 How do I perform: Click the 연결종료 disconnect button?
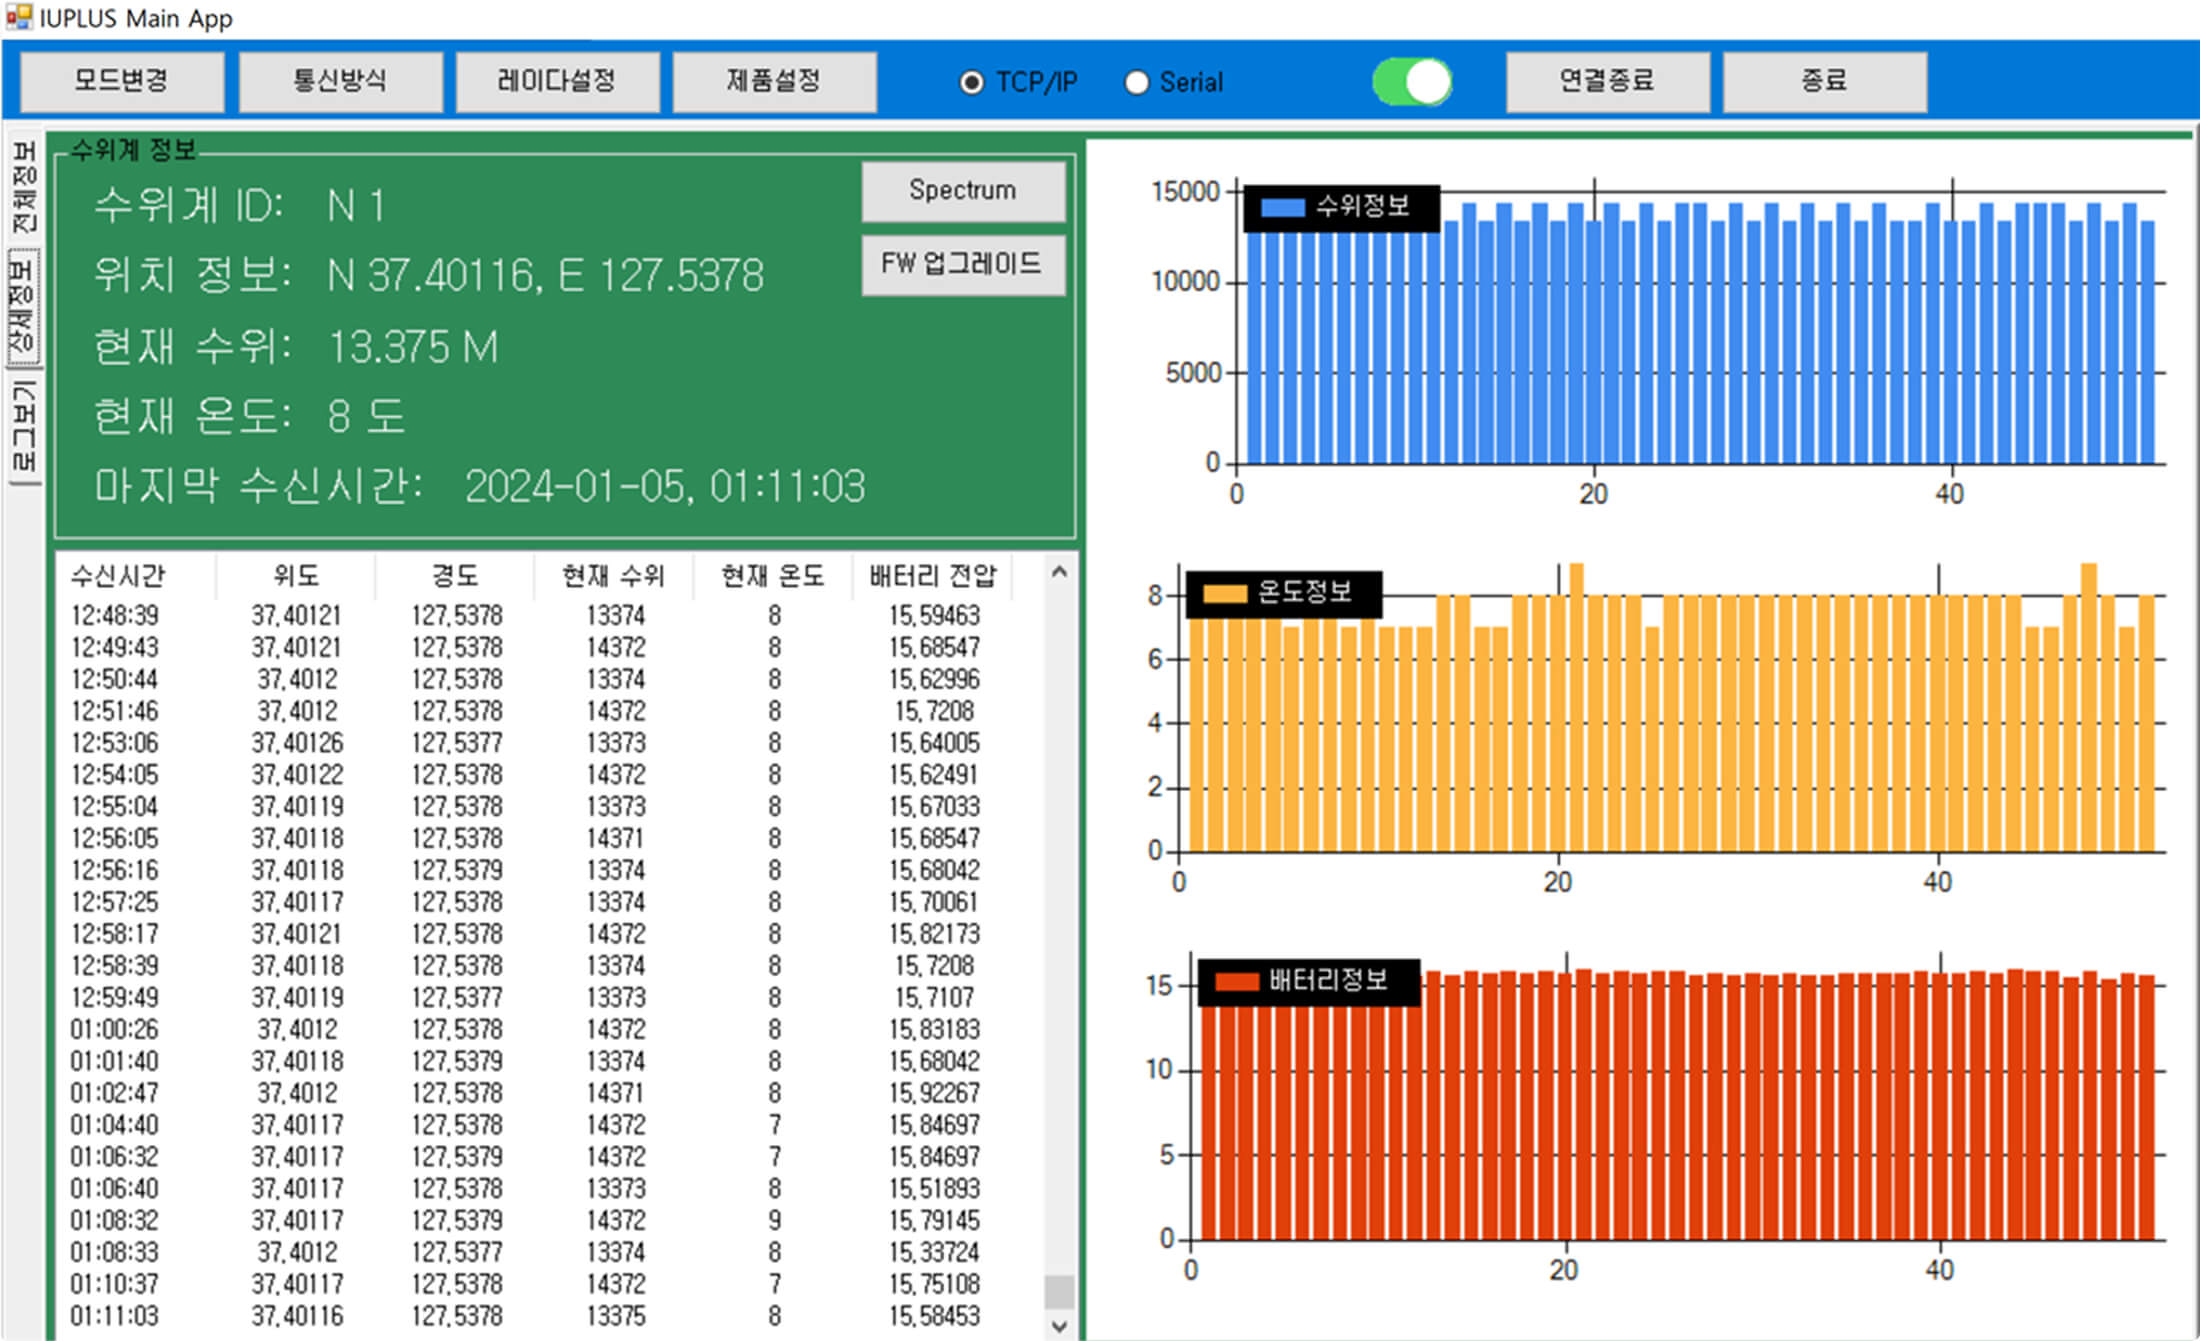(1606, 81)
